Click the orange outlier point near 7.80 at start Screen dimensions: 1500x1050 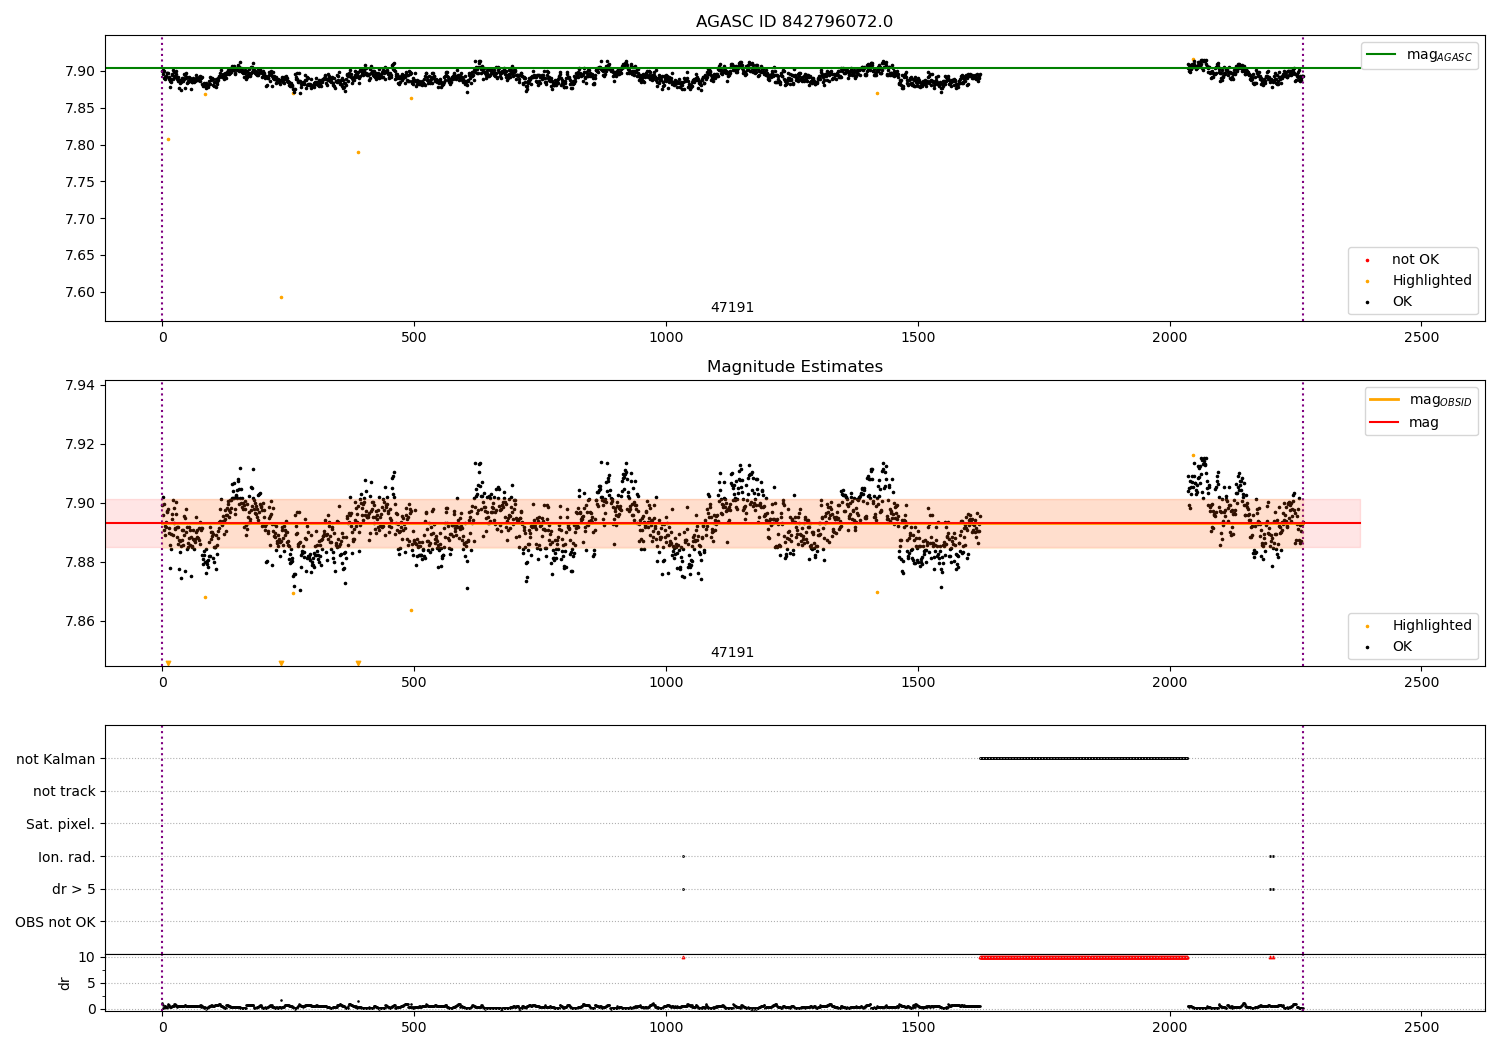pyautogui.click(x=168, y=139)
